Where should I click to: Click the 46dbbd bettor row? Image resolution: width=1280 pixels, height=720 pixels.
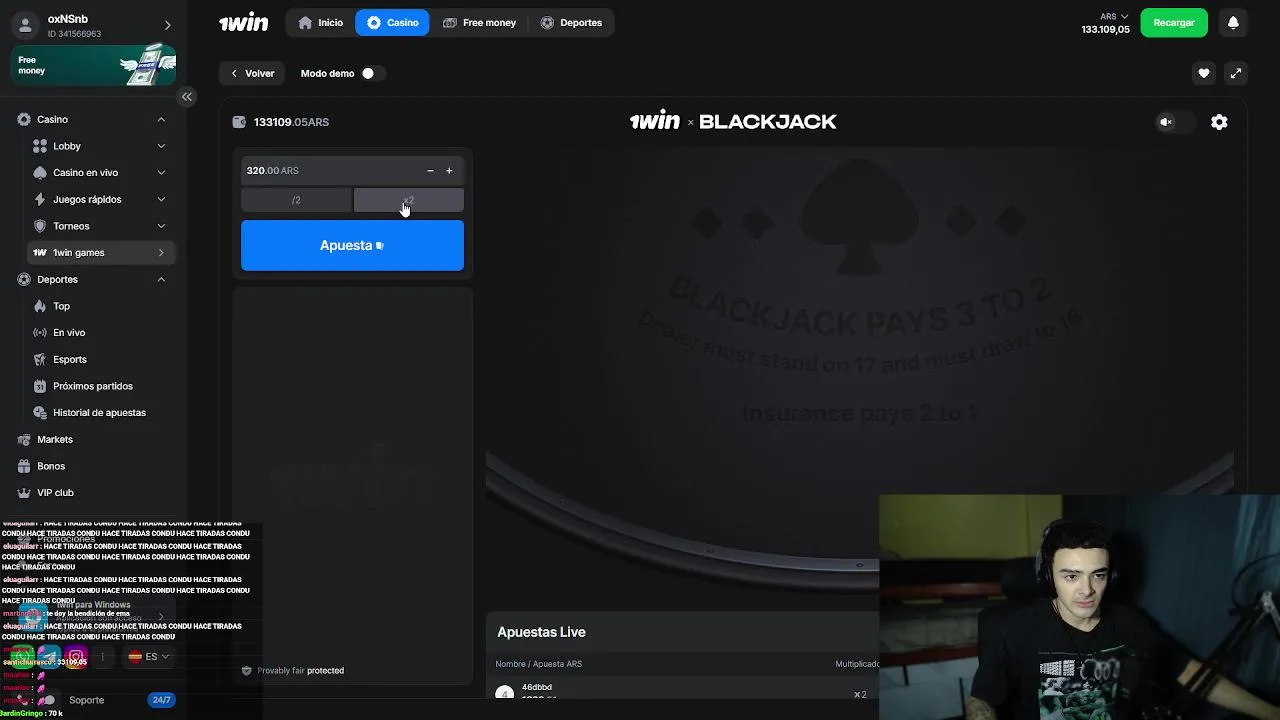680,693
